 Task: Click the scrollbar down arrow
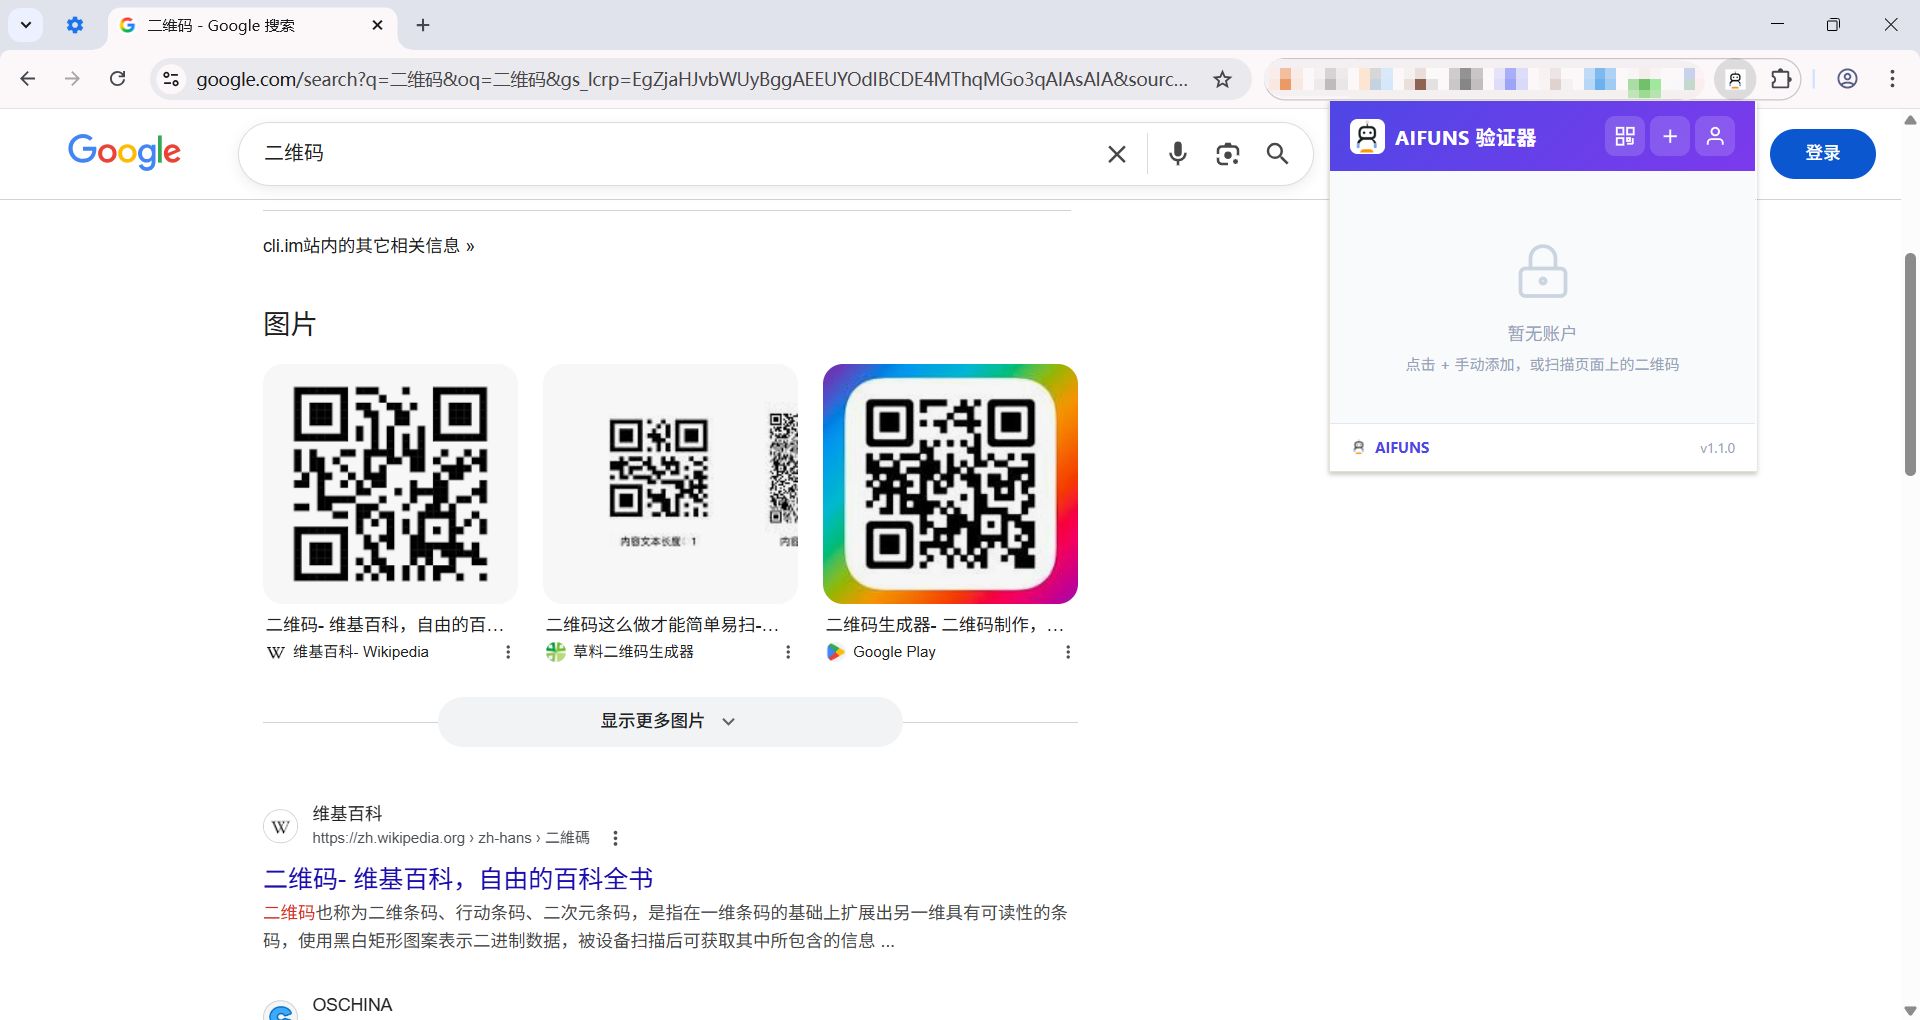[x=1910, y=1010]
